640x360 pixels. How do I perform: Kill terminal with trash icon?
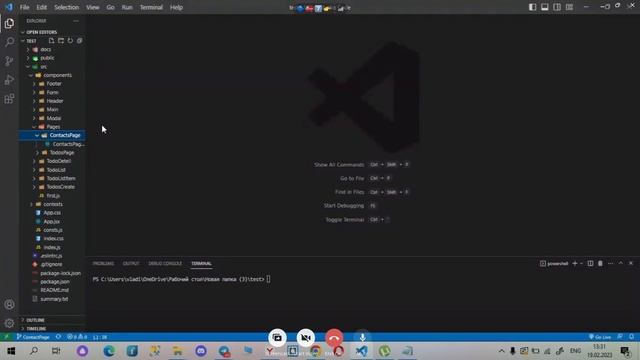point(600,264)
